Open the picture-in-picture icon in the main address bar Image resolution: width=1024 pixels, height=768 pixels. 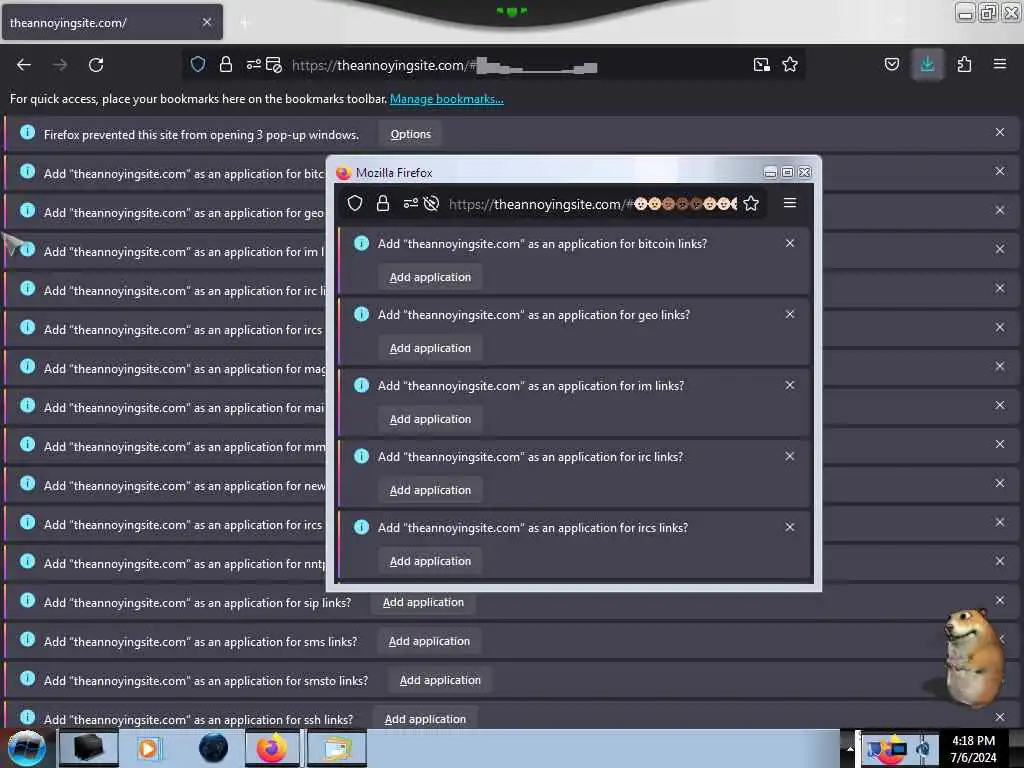pyautogui.click(x=761, y=64)
